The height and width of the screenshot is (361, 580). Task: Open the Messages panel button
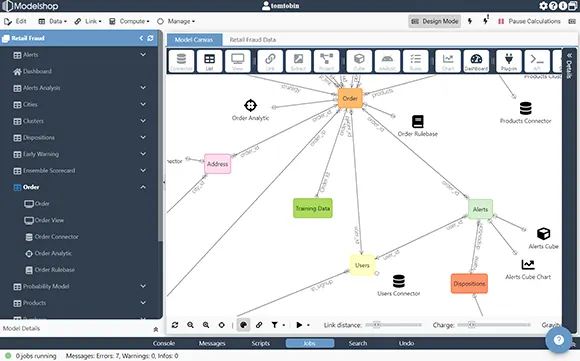click(212, 343)
